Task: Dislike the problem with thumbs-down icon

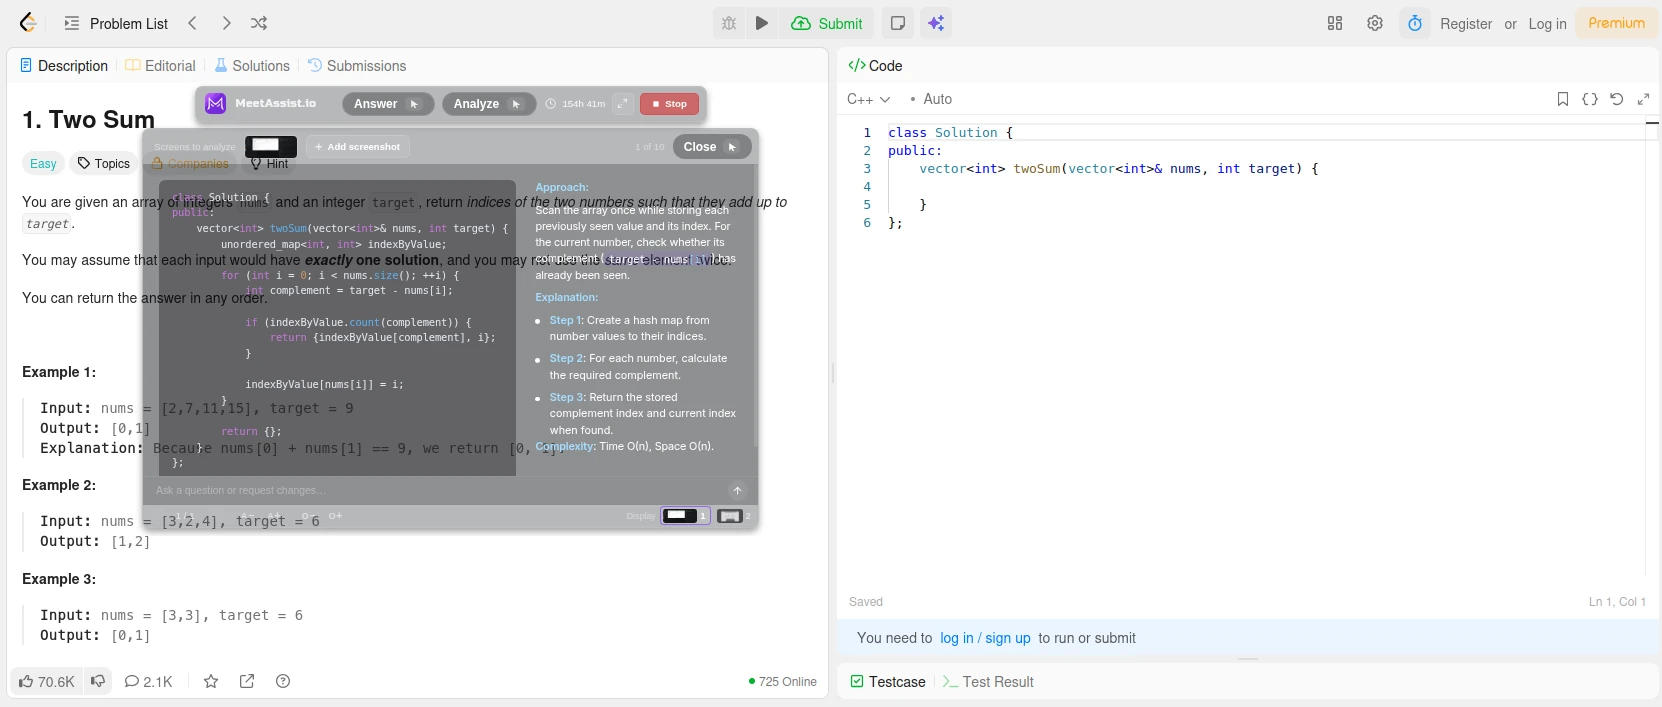Action: [98, 682]
